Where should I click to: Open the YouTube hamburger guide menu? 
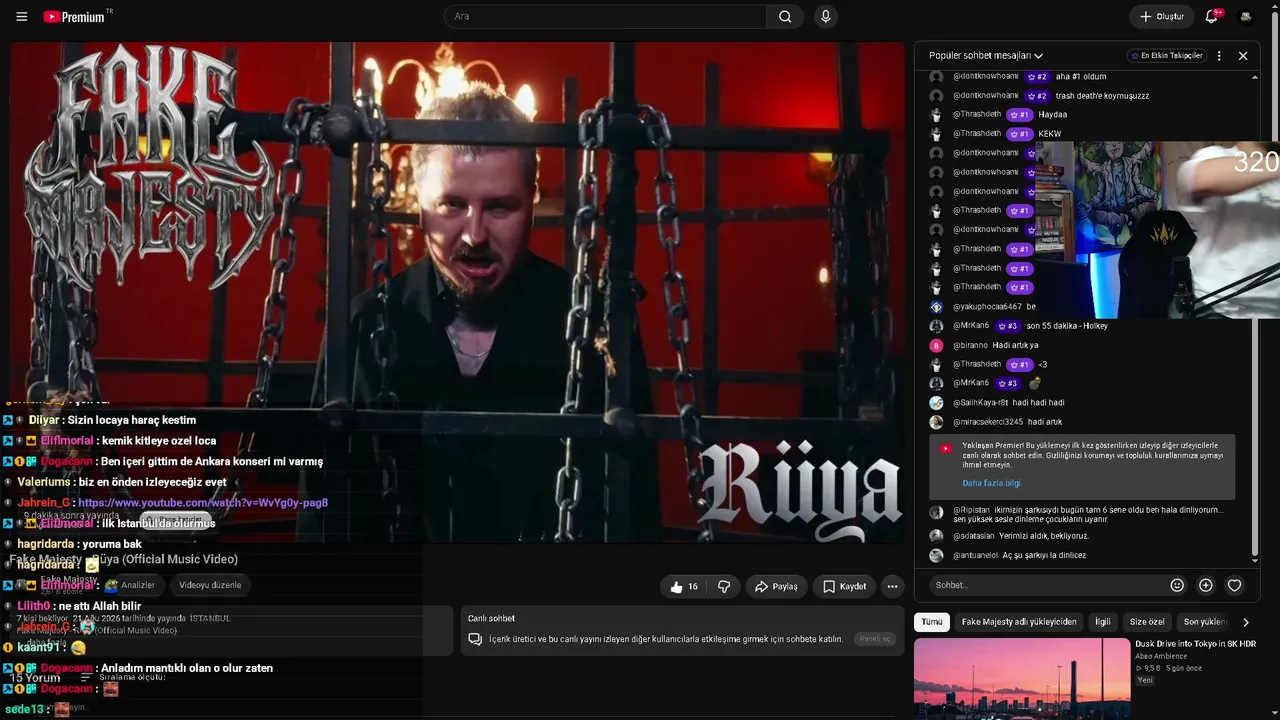22,17
